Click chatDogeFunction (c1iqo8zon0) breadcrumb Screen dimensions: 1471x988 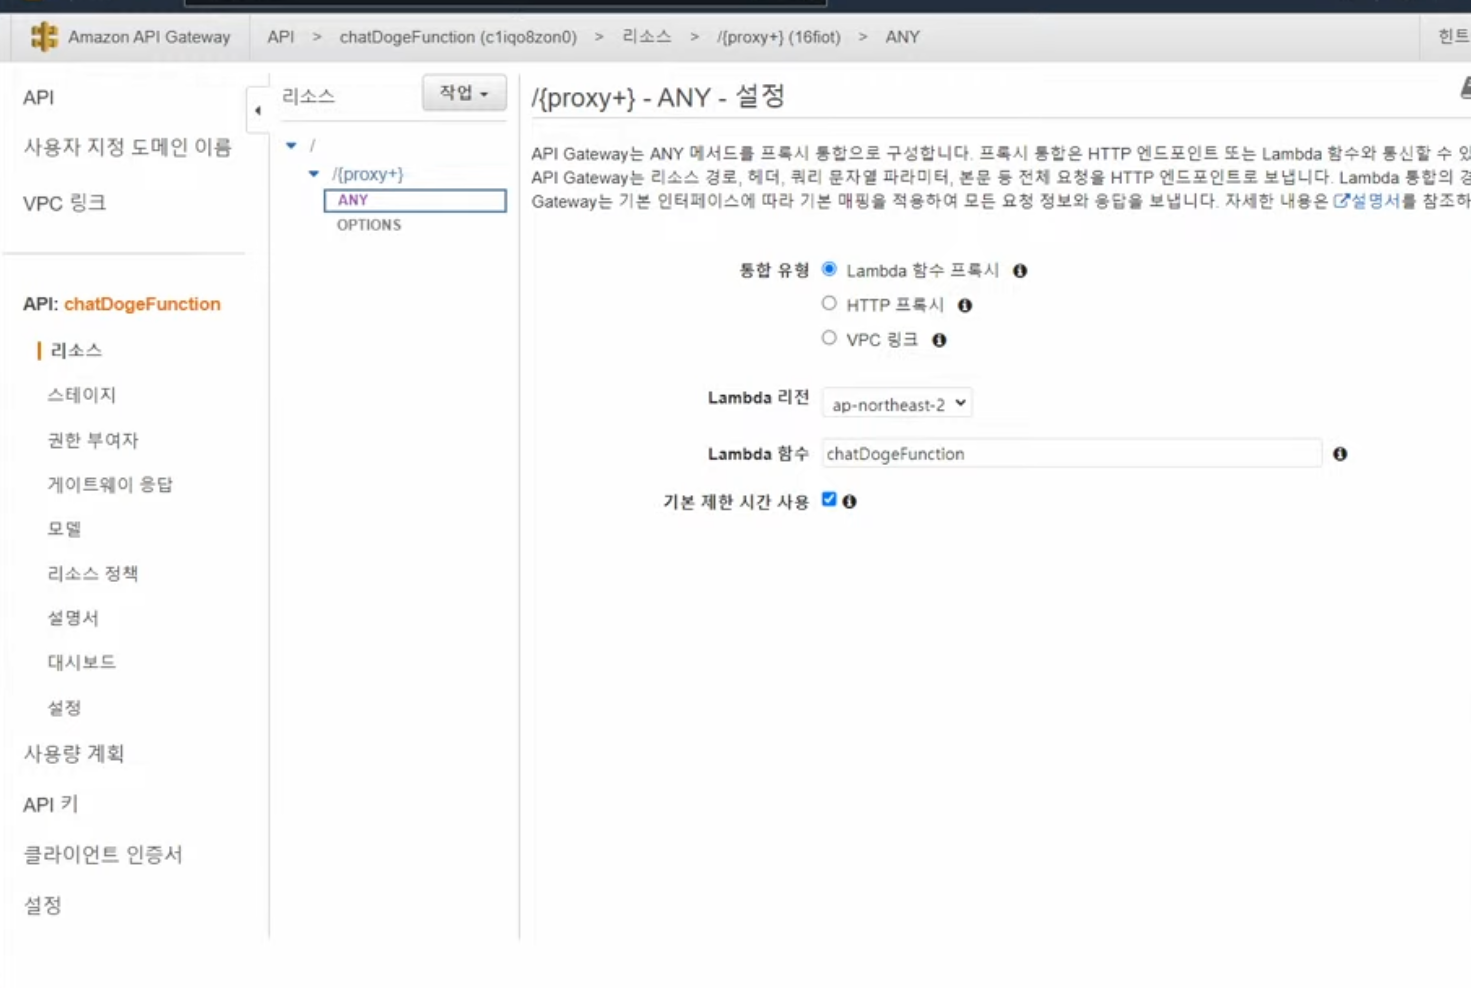point(458,37)
